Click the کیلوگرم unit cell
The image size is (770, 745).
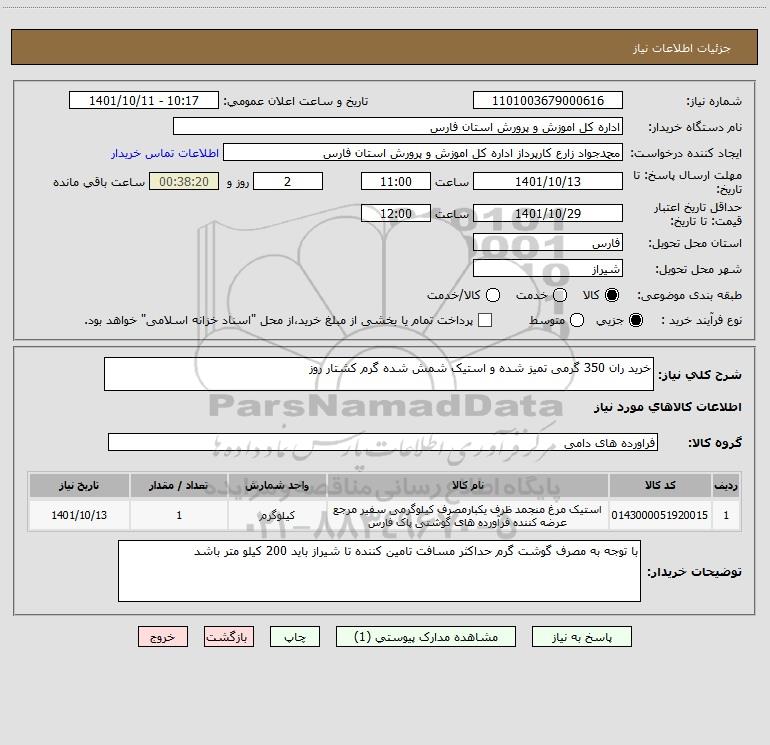pos(277,515)
